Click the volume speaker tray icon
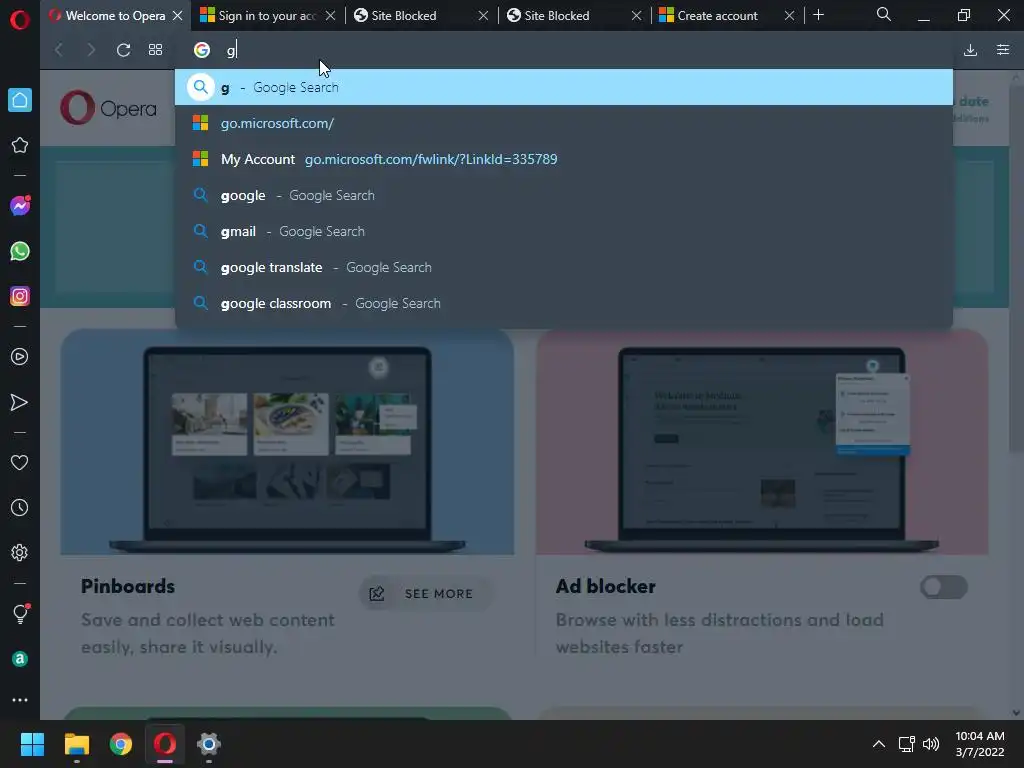Image resolution: width=1024 pixels, height=768 pixels. (x=931, y=744)
